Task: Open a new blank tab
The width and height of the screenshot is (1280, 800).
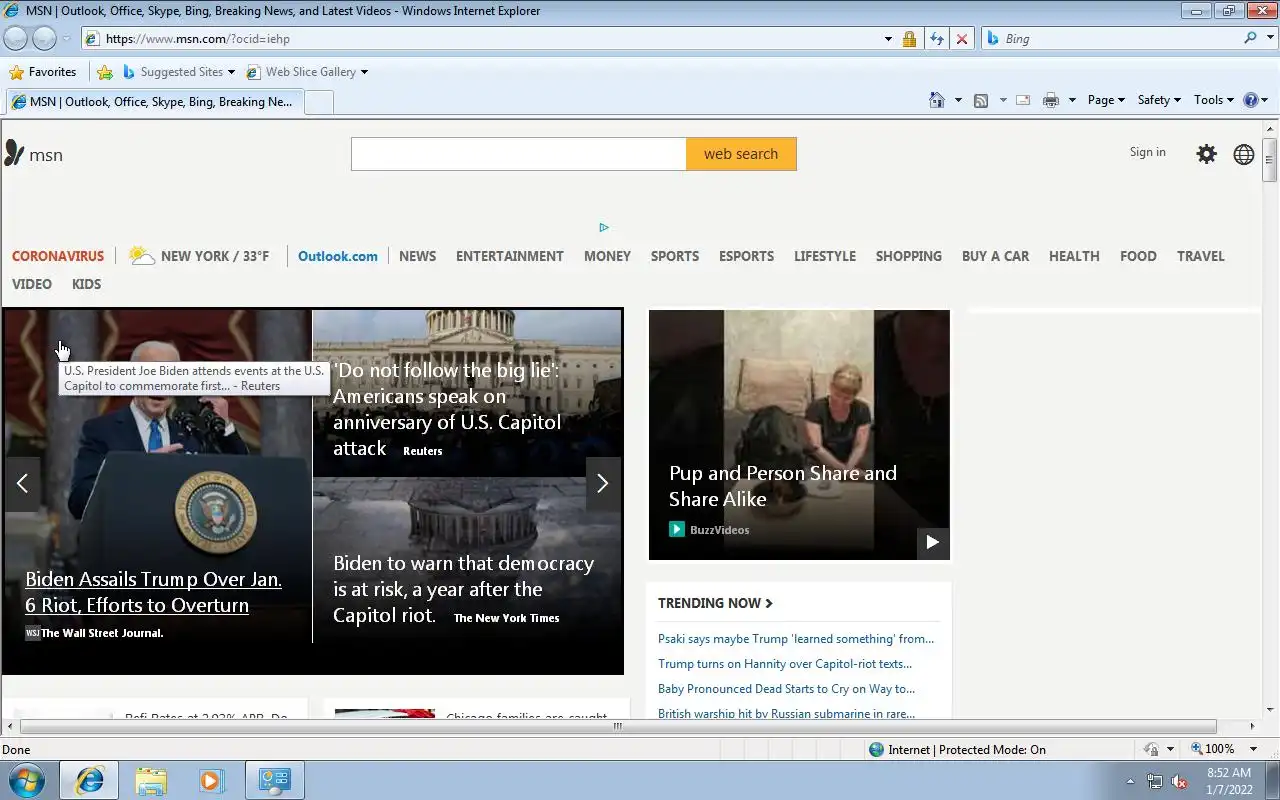Action: 319,102
